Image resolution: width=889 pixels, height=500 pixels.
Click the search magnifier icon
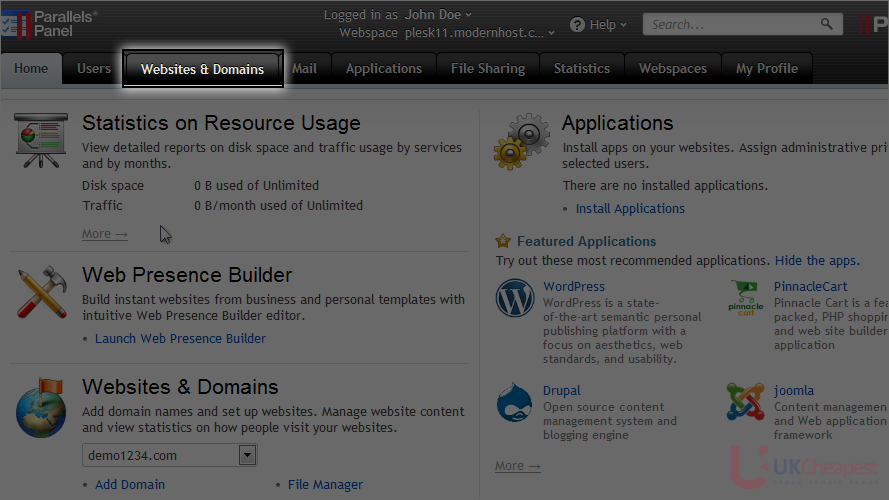click(827, 24)
